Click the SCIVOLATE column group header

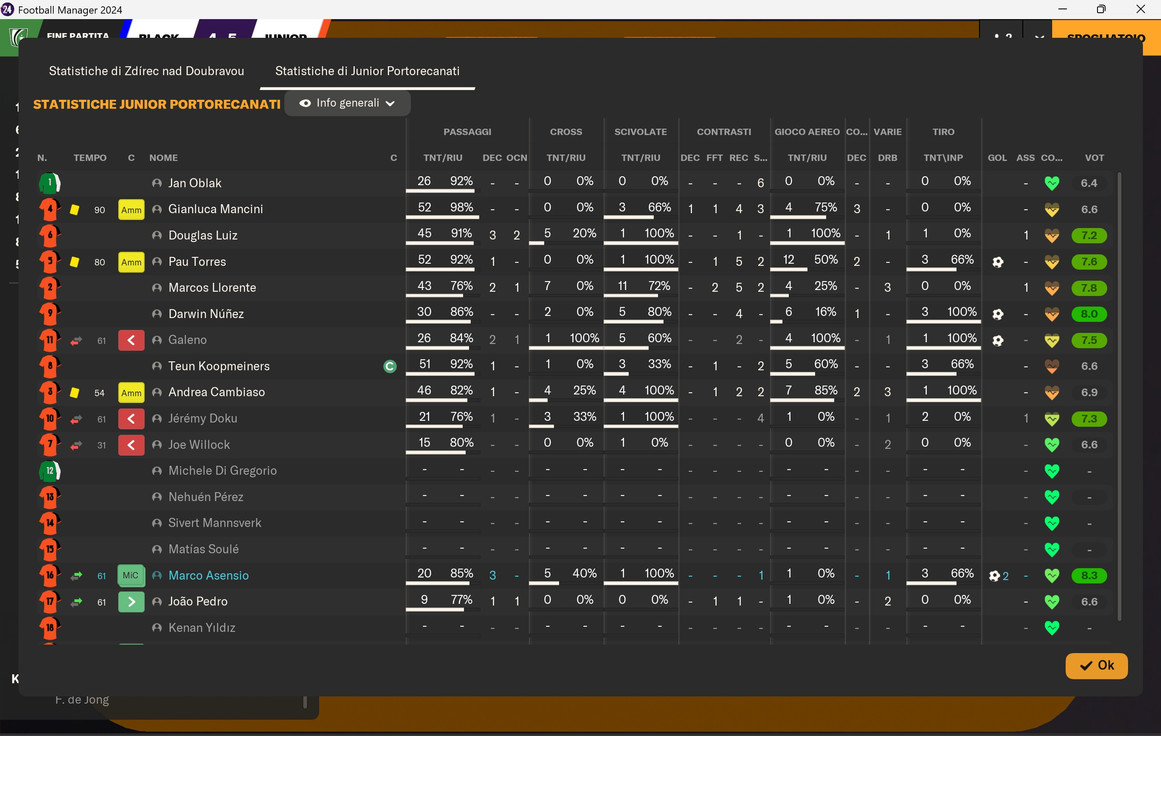coord(640,132)
